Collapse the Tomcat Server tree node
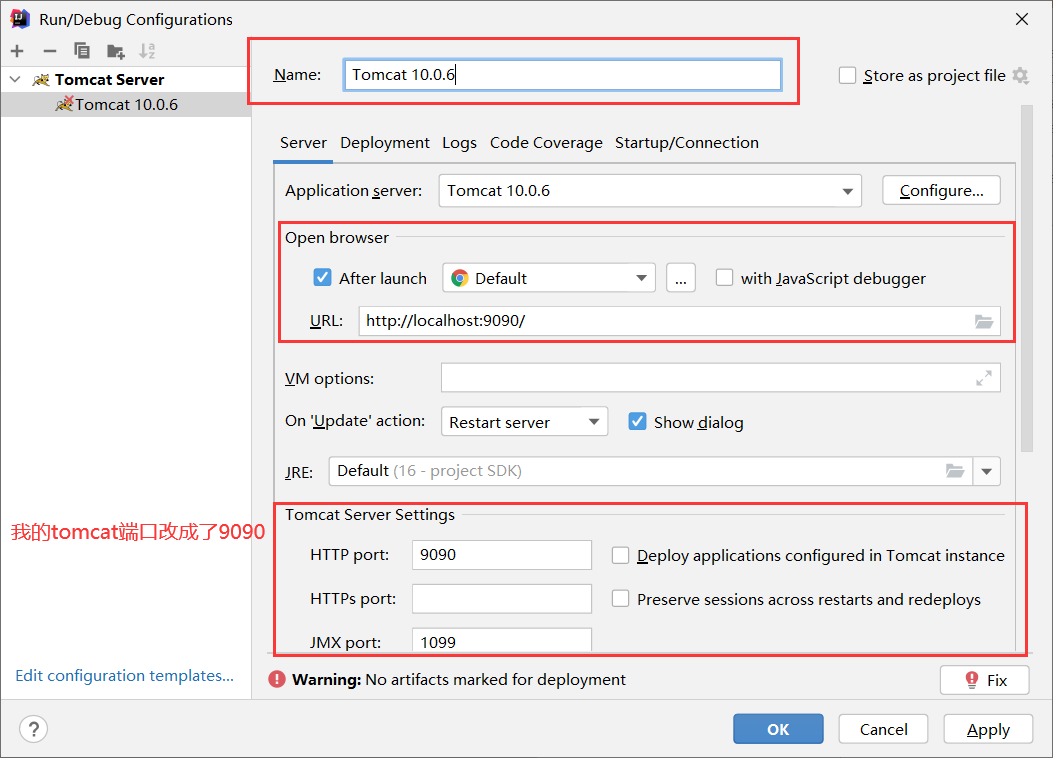1053x758 pixels. [x=15, y=79]
